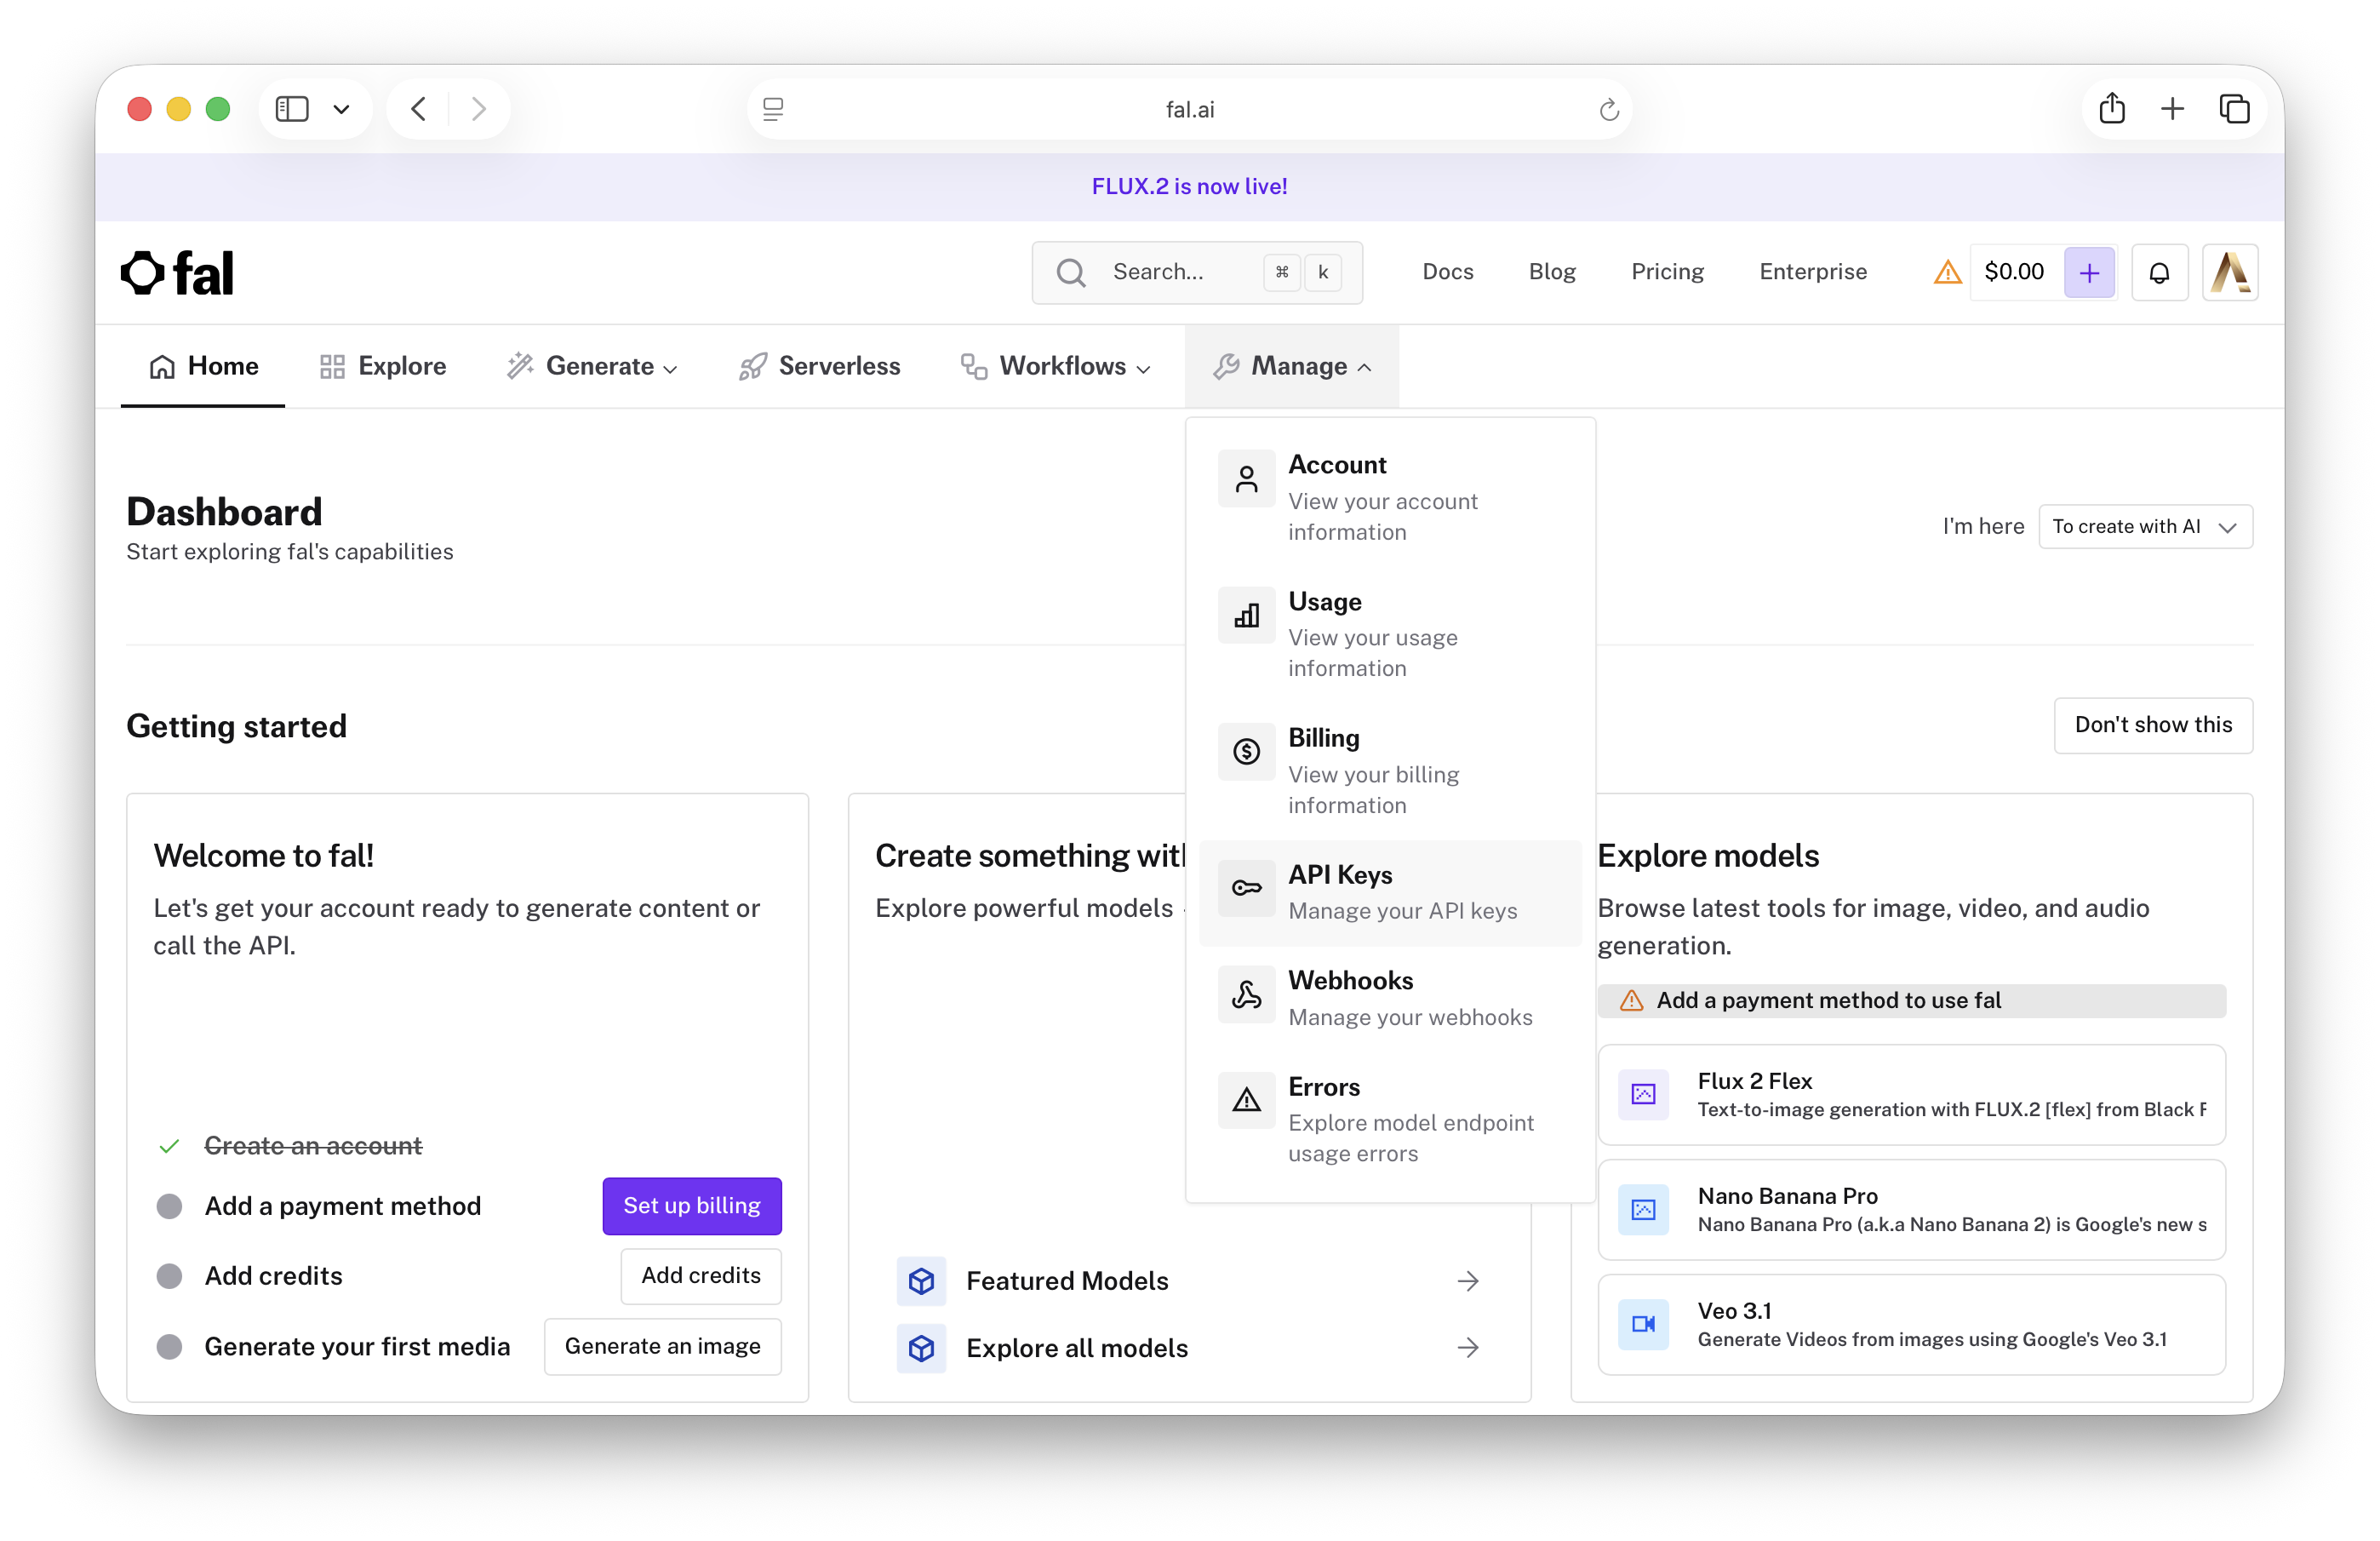Open the user profile avatar
Viewport: 2380px width, 1541px height.
(2230, 273)
